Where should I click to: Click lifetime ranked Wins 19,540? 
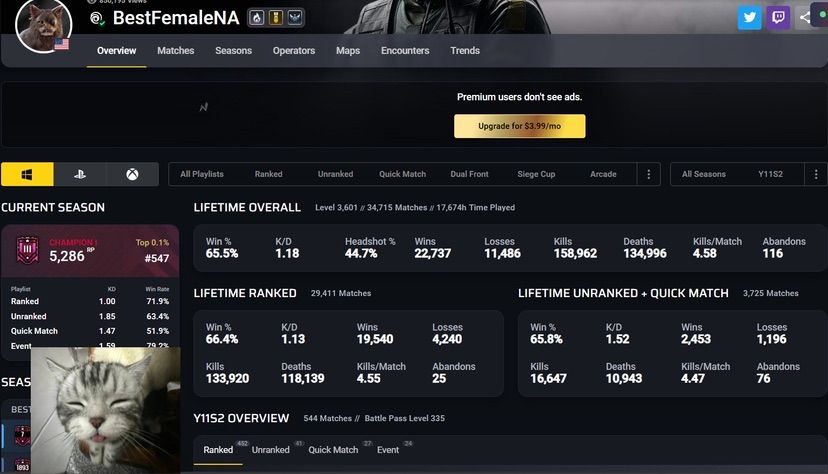pyautogui.click(x=375, y=334)
